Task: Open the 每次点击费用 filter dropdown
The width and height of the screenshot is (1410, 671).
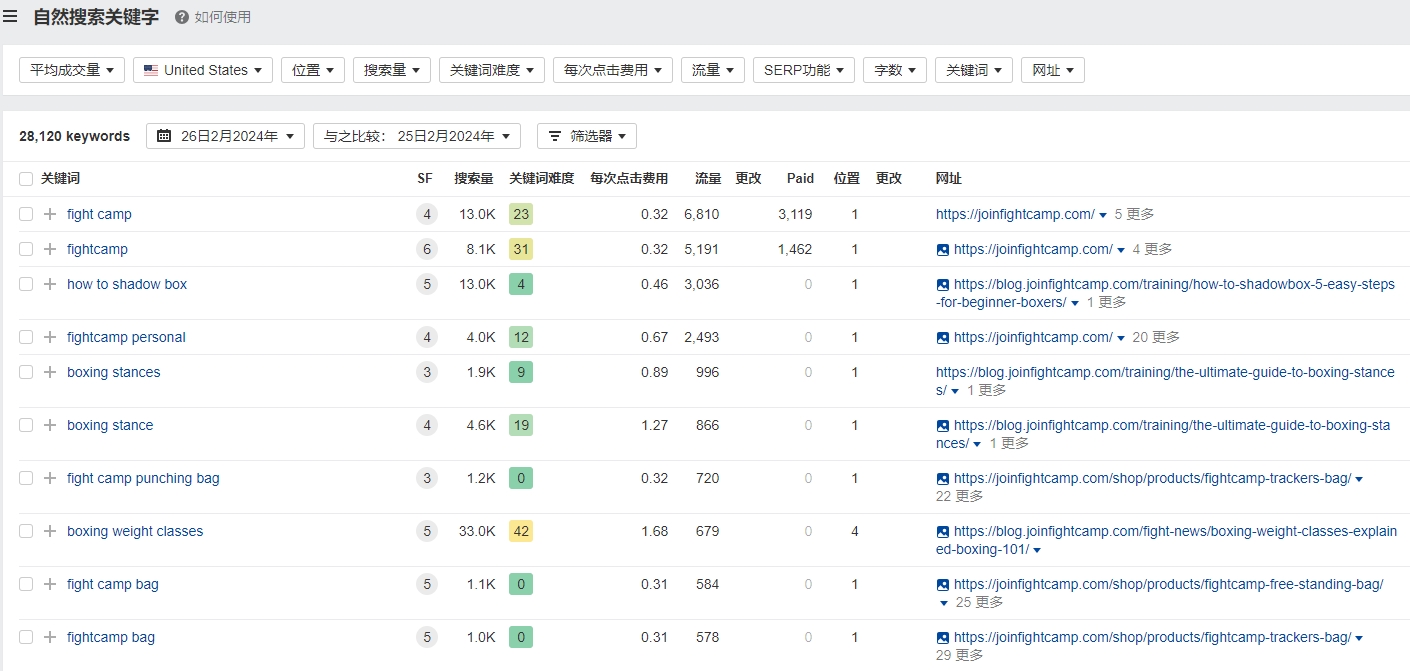Action: tap(613, 70)
